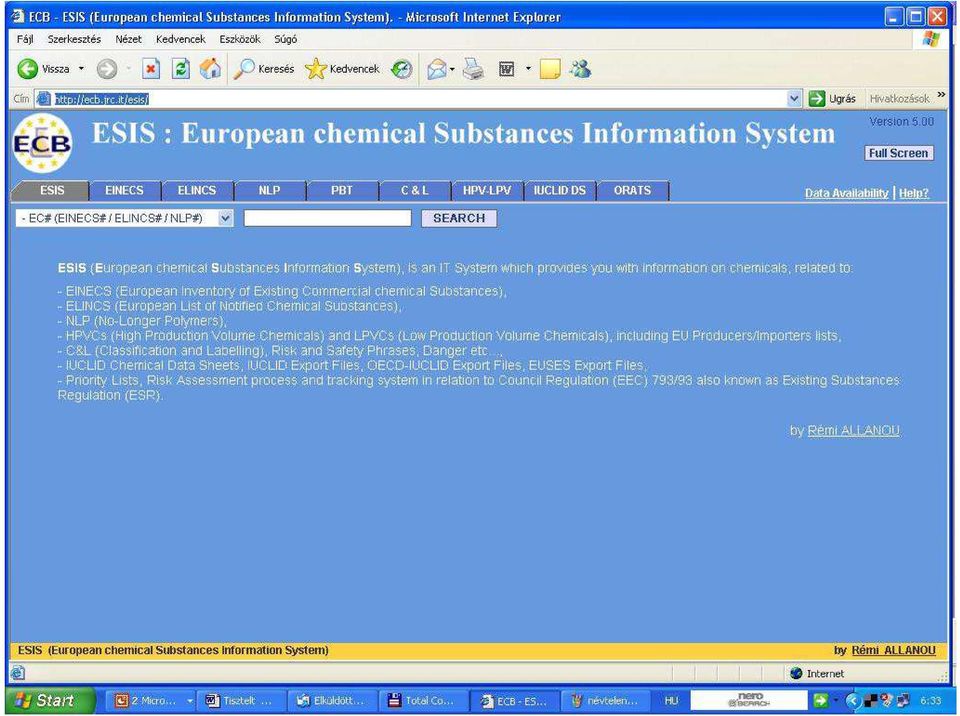Image resolution: width=960 pixels, height=716 pixels.
Task: Click the Version 5.00 text
Action: click(x=901, y=121)
